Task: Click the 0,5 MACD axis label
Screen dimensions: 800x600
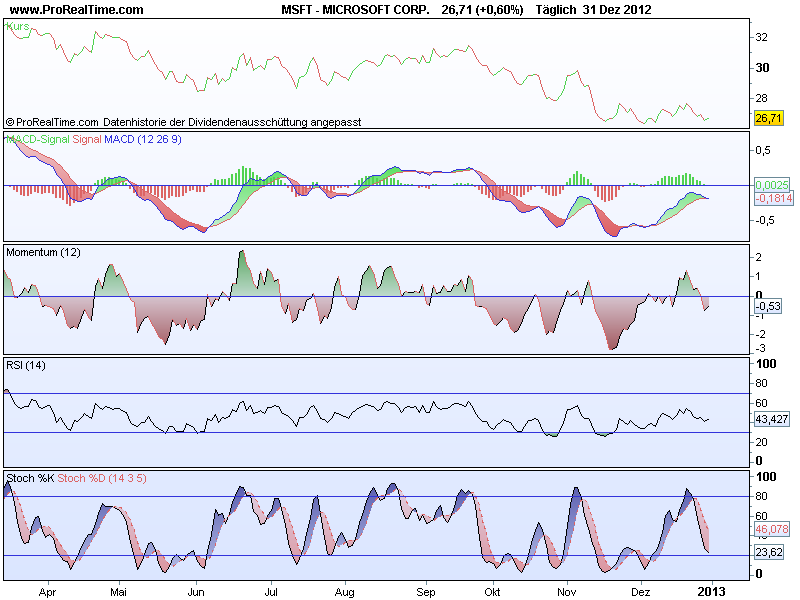Action: tap(763, 151)
